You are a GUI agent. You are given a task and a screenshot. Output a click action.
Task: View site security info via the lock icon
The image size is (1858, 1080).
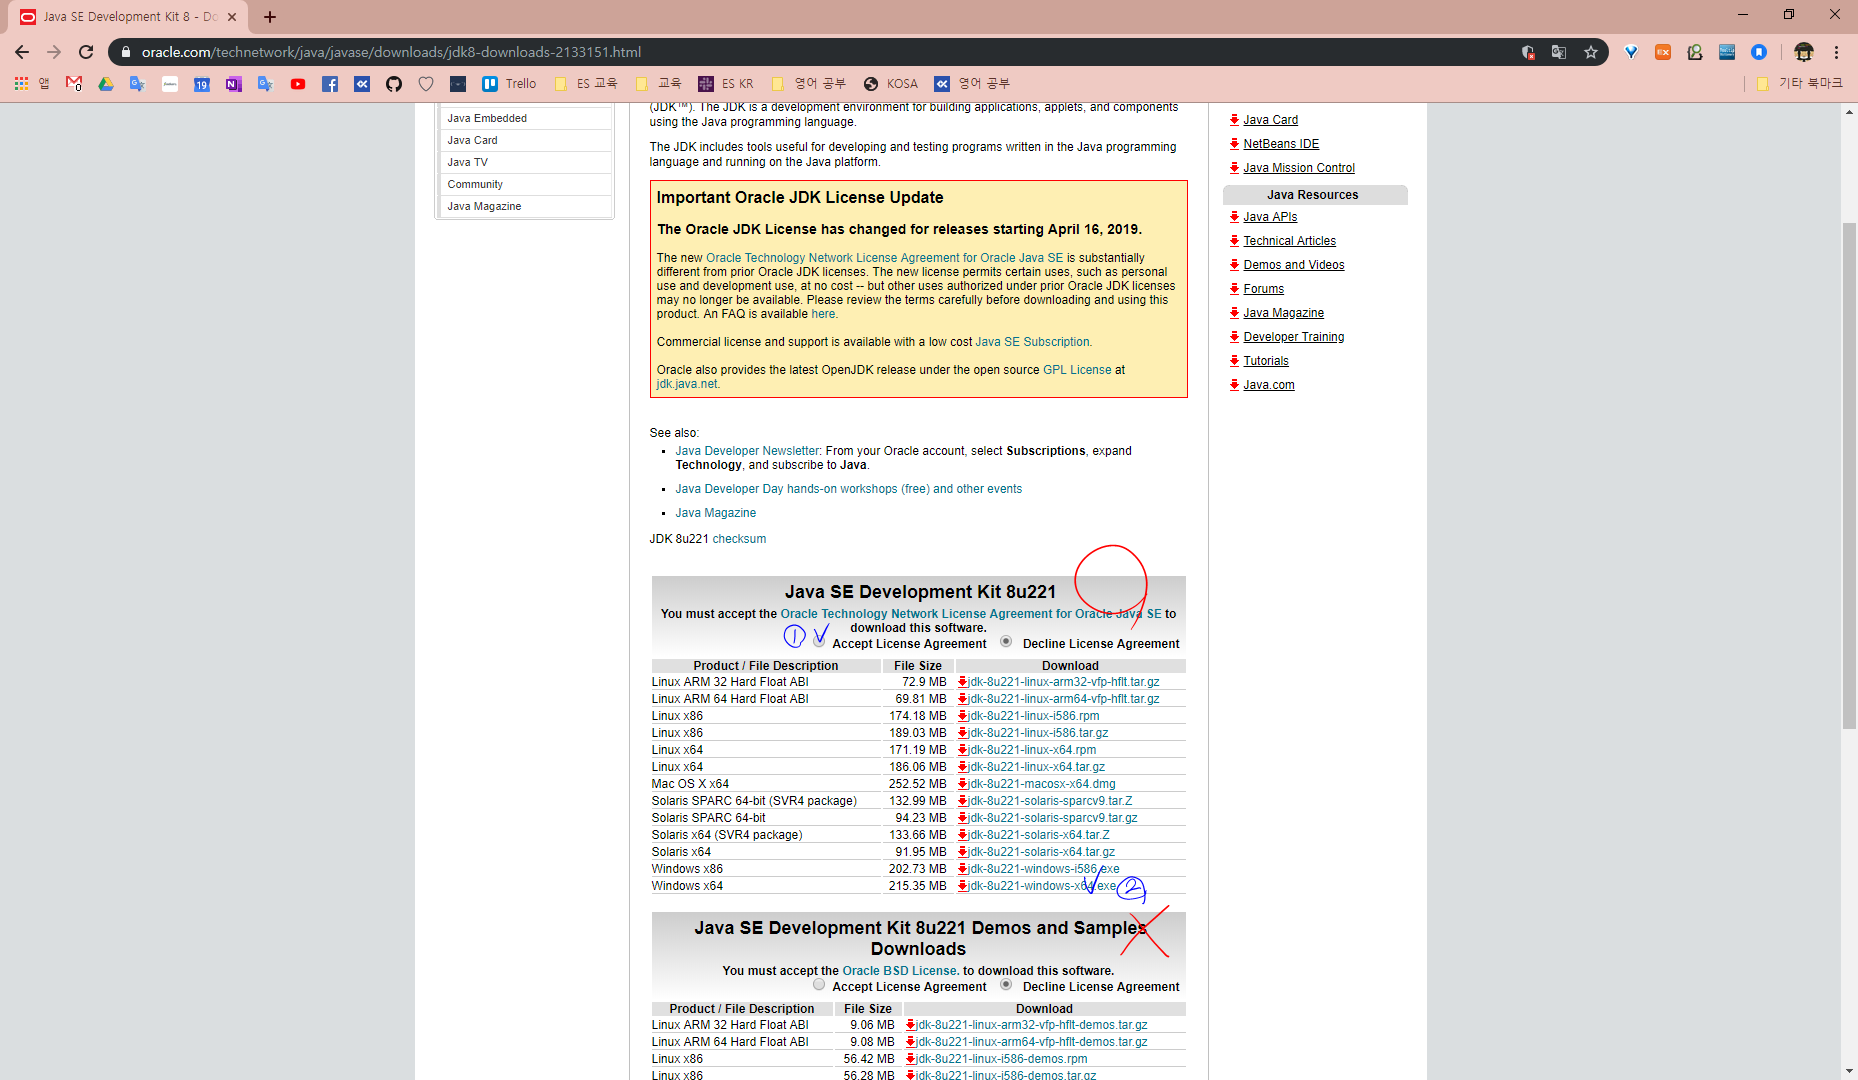[126, 52]
